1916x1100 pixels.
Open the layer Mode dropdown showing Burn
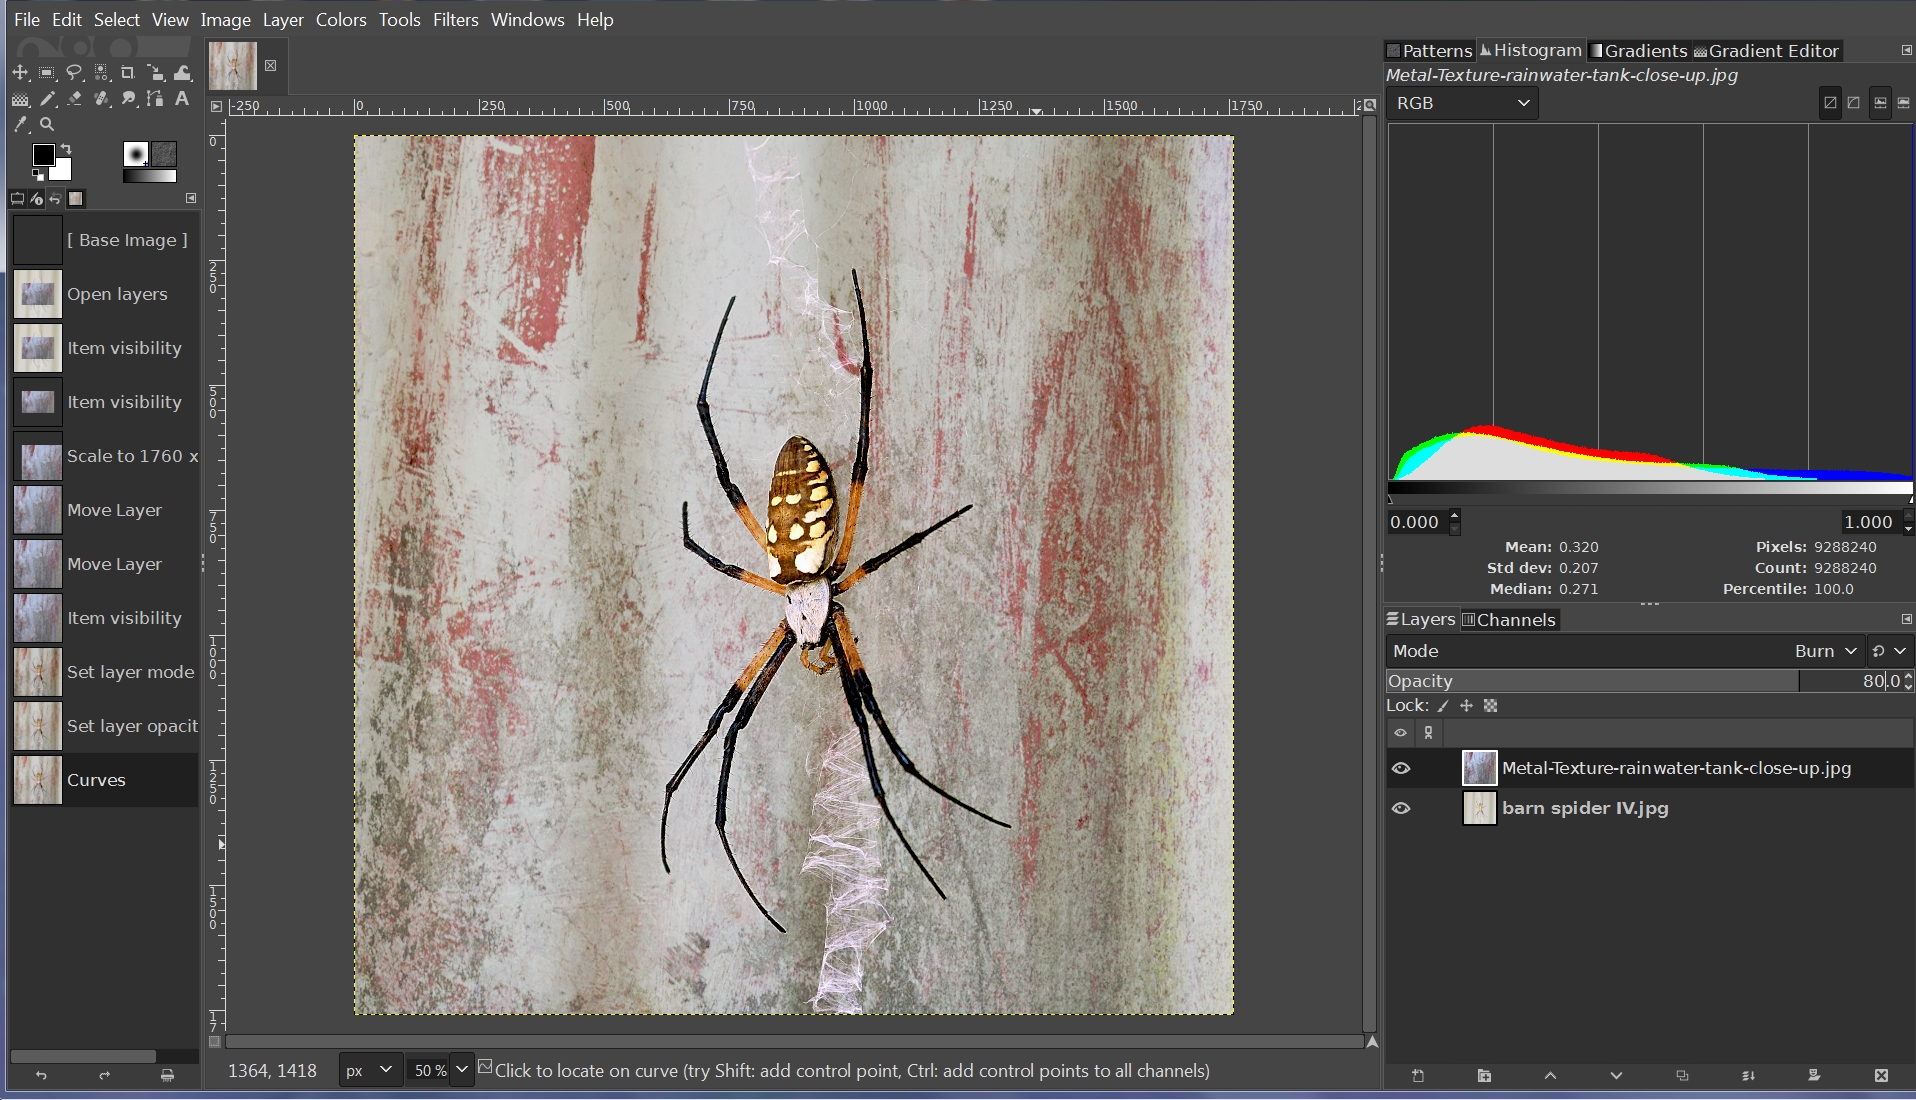pos(1825,651)
